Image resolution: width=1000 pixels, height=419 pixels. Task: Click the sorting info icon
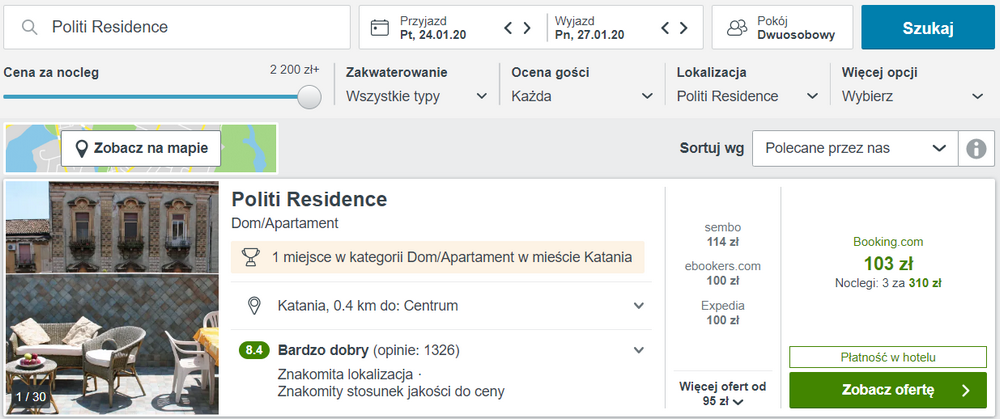[976, 149]
